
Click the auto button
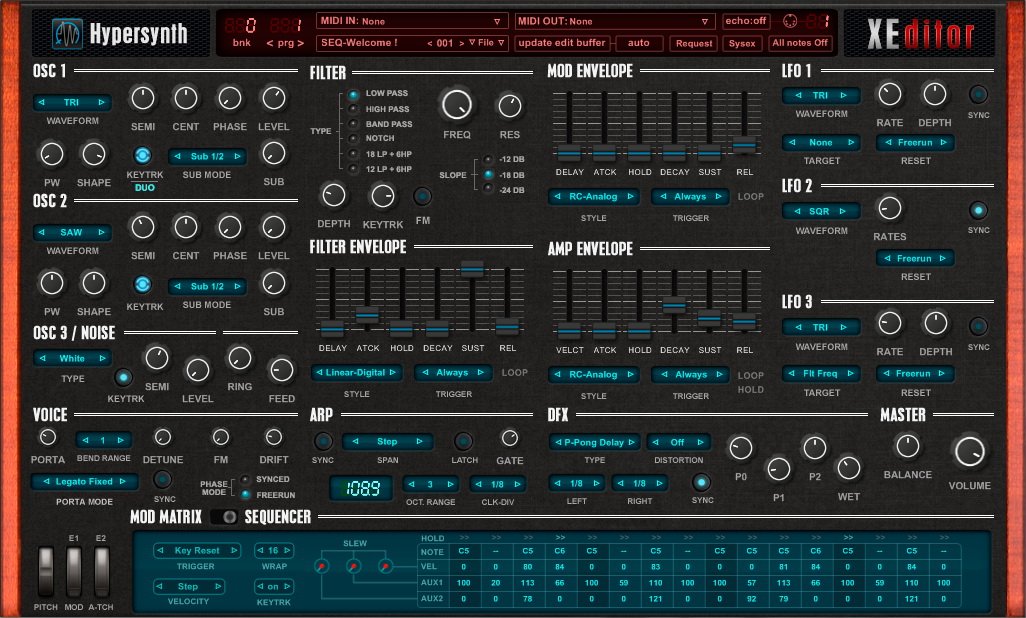[x=639, y=43]
